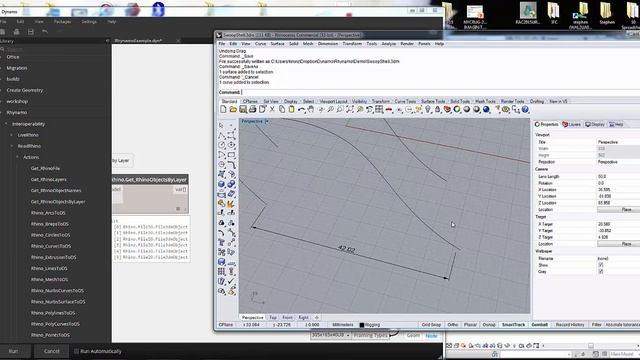
Task: Click the New file icon in Rhino toolbar
Action: click(x=223, y=109)
